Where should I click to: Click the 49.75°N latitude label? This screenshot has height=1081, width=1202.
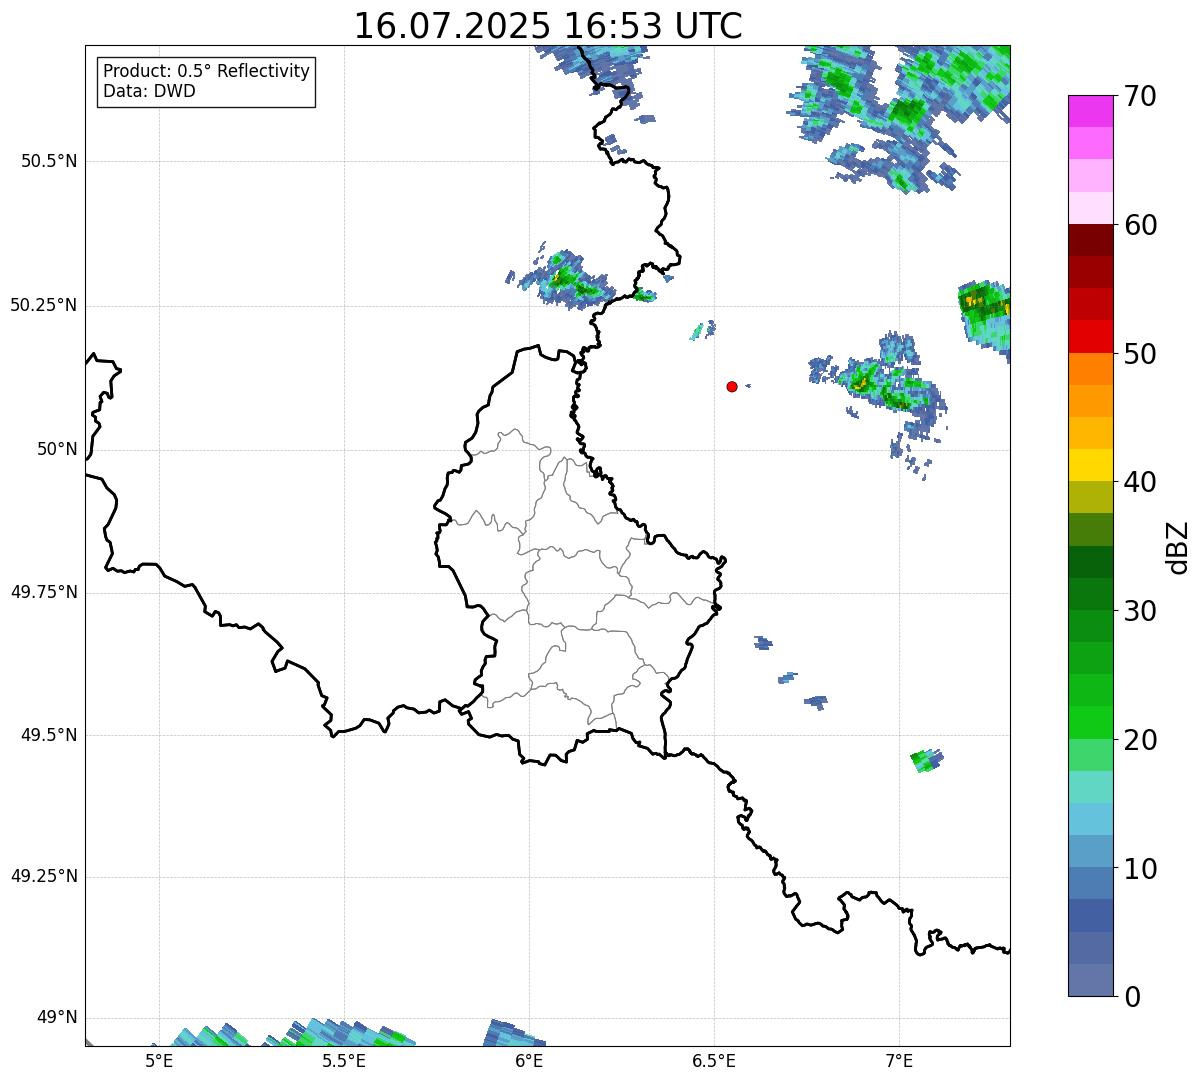coord(43,592)
